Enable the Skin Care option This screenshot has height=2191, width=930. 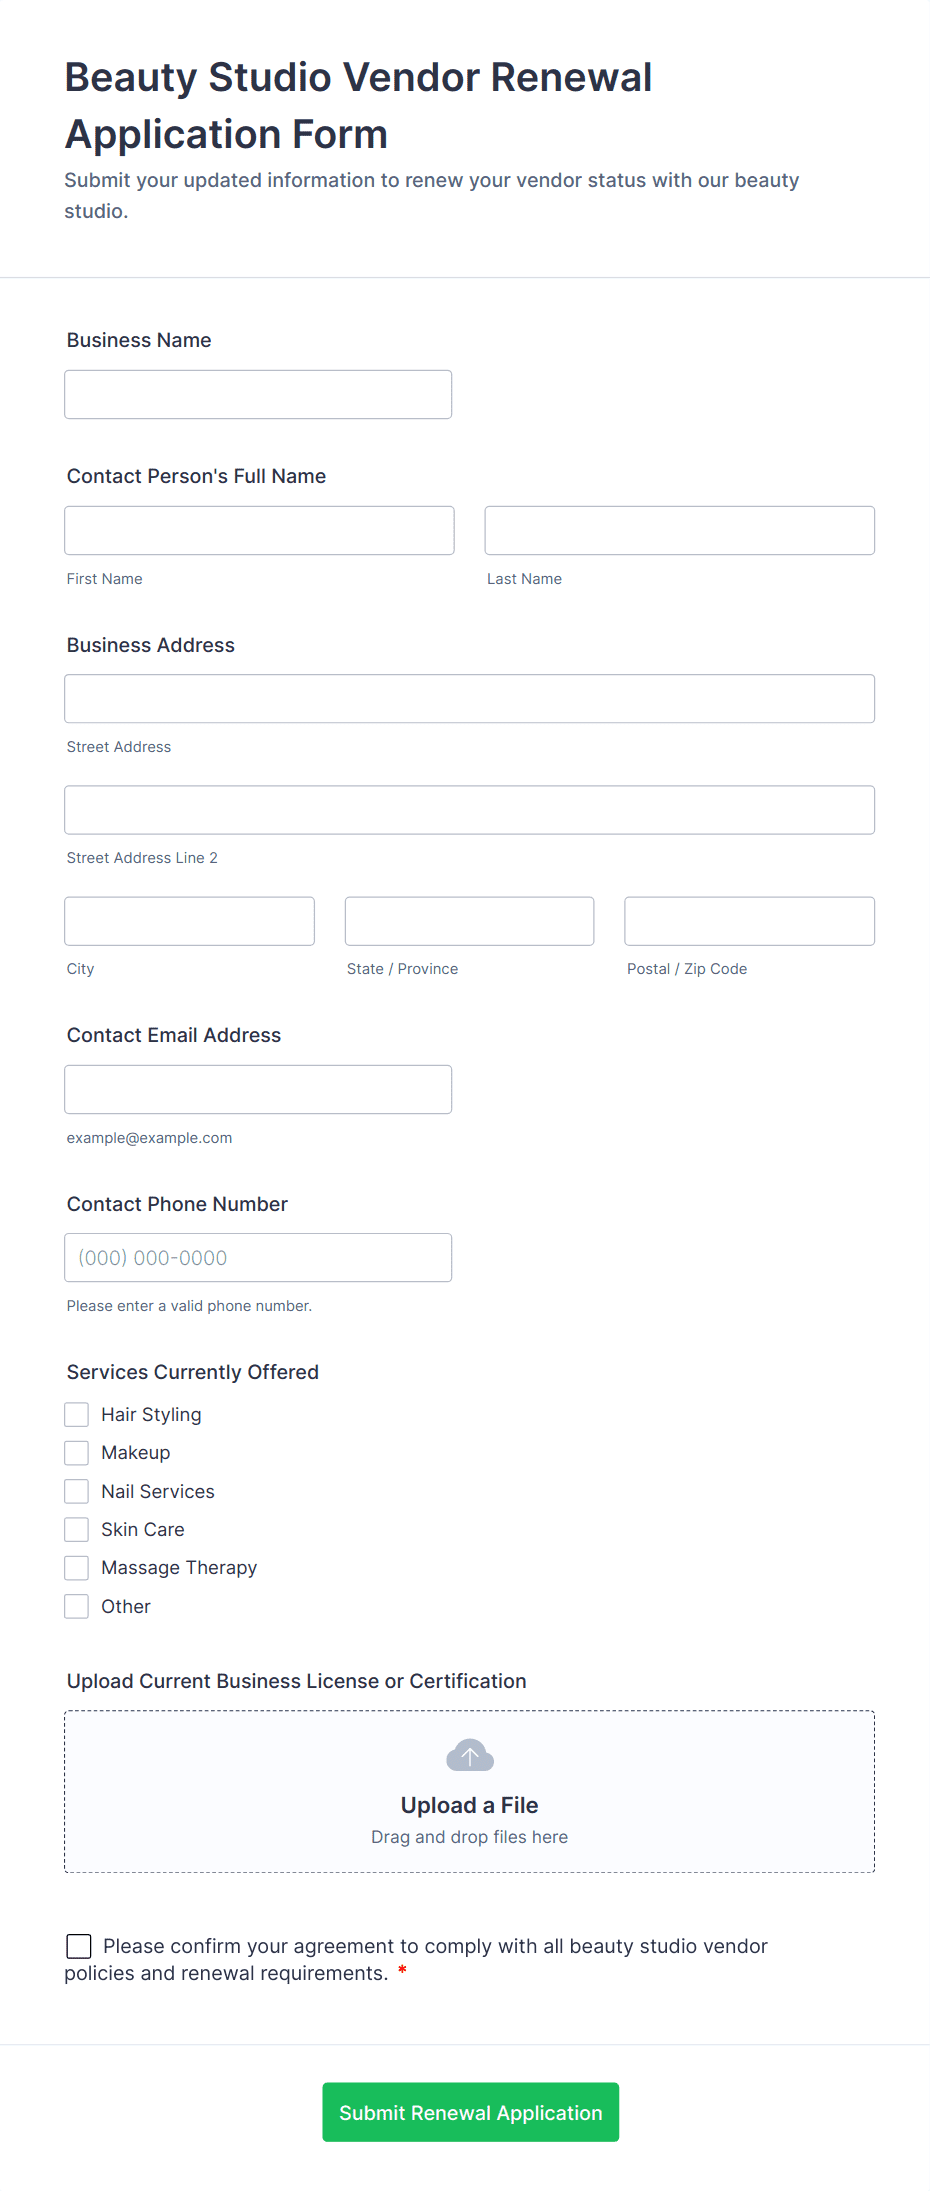pos(77,1529)
